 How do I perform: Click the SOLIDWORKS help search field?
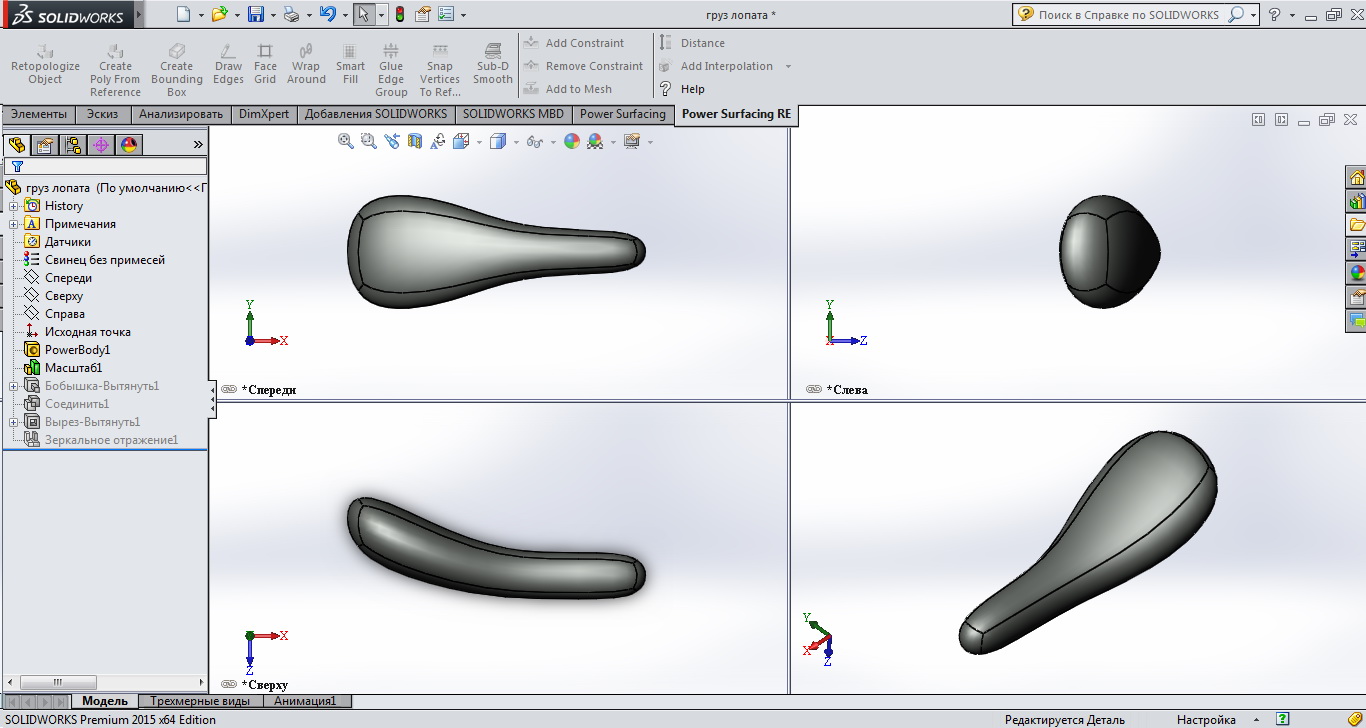(x=1129, y=15)
